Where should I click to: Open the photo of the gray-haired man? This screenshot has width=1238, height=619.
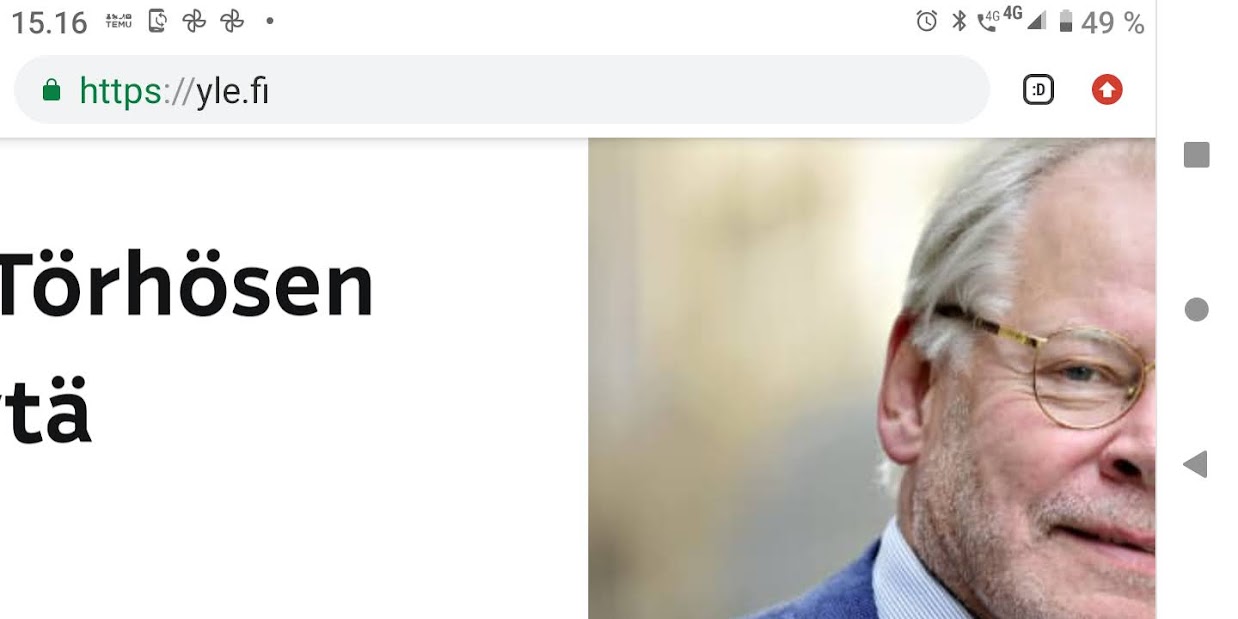point(871,378)
